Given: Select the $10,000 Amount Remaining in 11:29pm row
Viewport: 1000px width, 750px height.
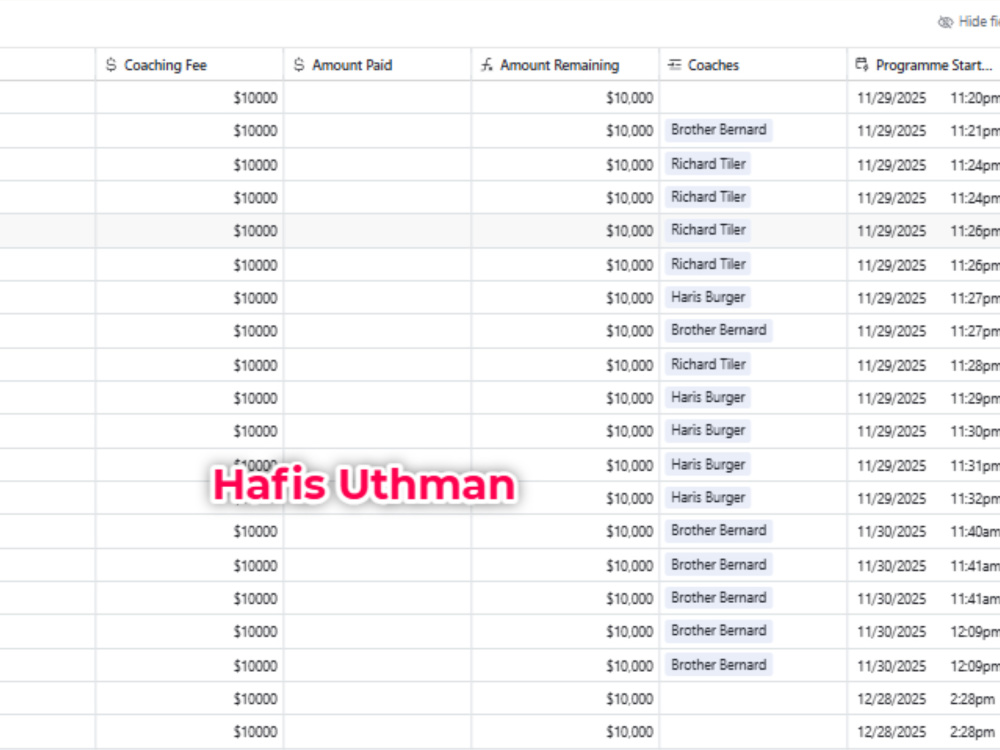Looking at the screenshot, I should (x=629, y=399).
